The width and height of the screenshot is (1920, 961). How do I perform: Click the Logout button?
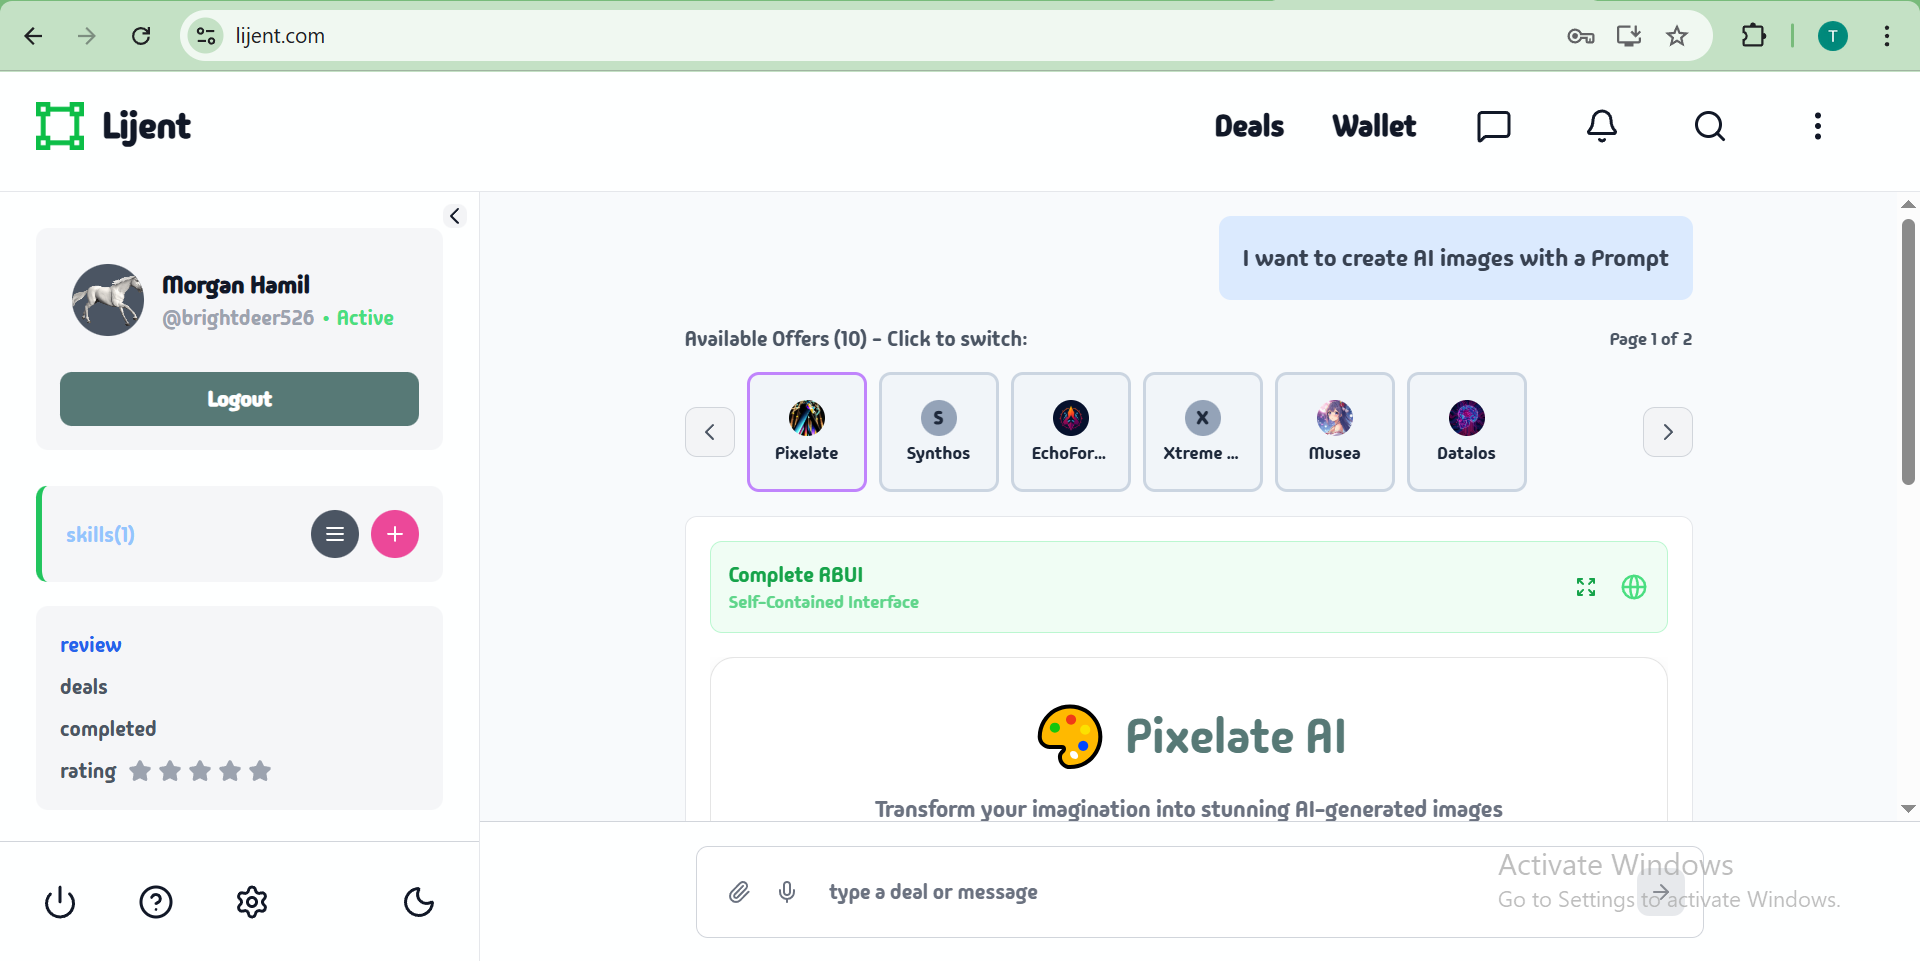(239, 399)
